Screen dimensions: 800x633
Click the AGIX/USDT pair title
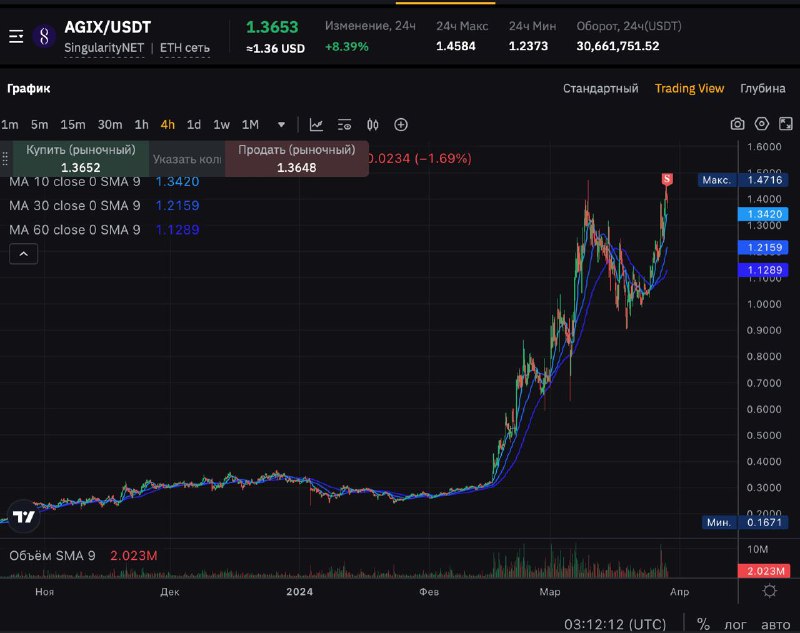coord(108,27)
